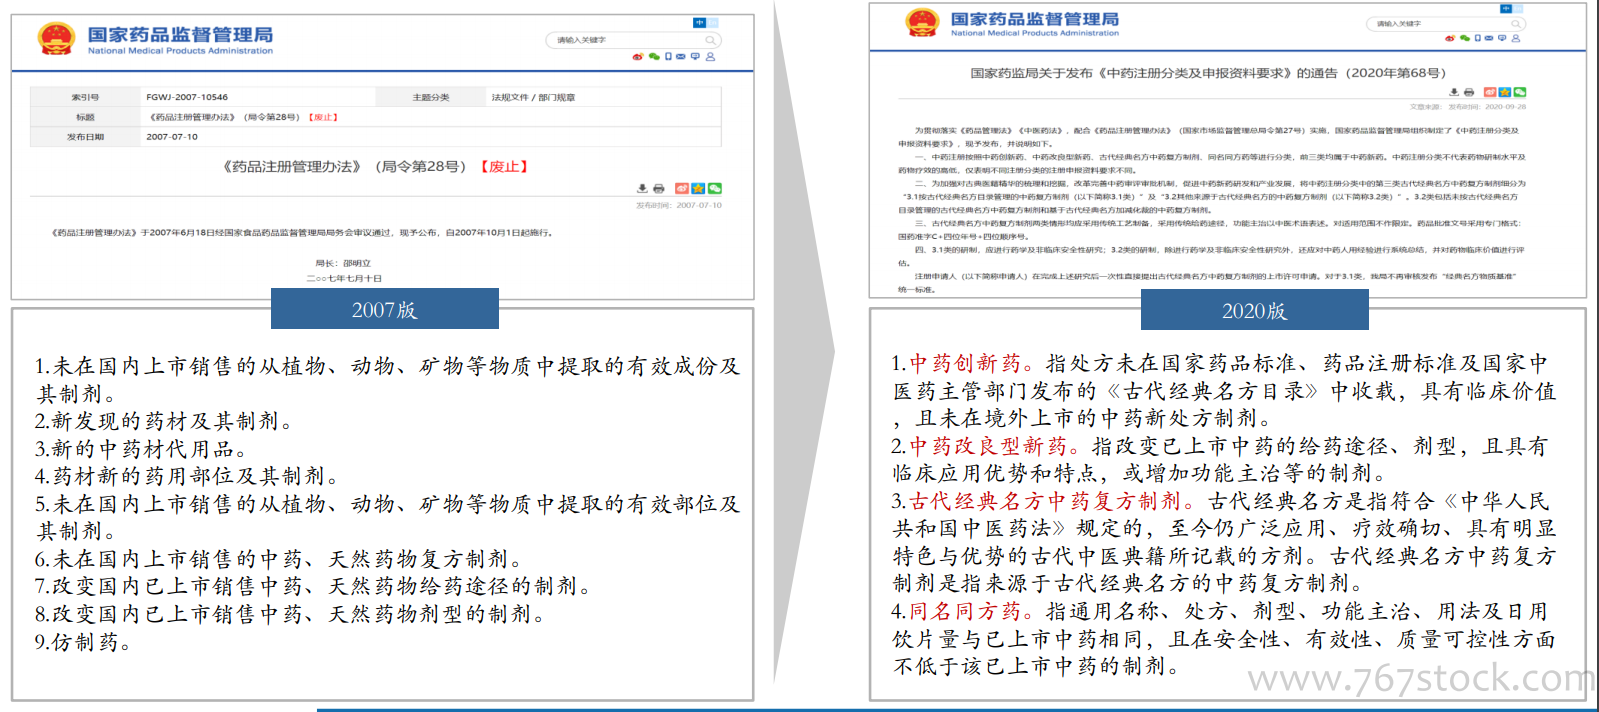Open the header WeChat icon on the 2007 page

pyautogui.click(x=654, y=57)
